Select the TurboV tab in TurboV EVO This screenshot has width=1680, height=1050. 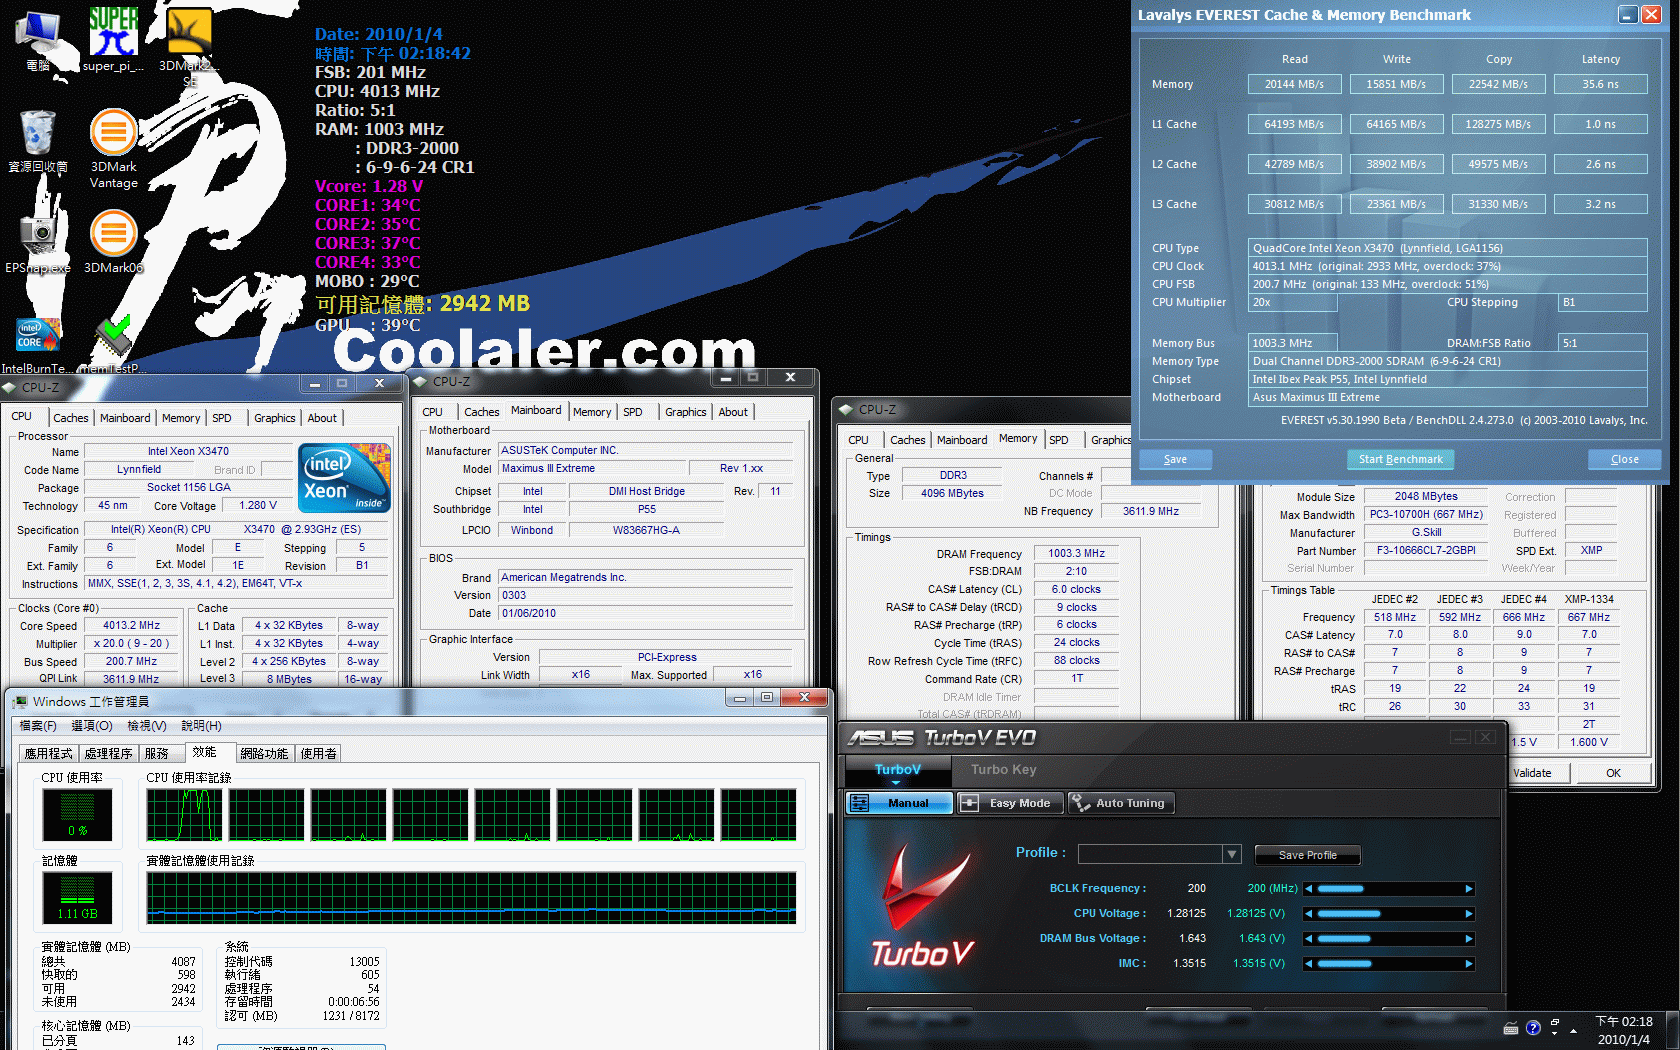tap(897, 770)
